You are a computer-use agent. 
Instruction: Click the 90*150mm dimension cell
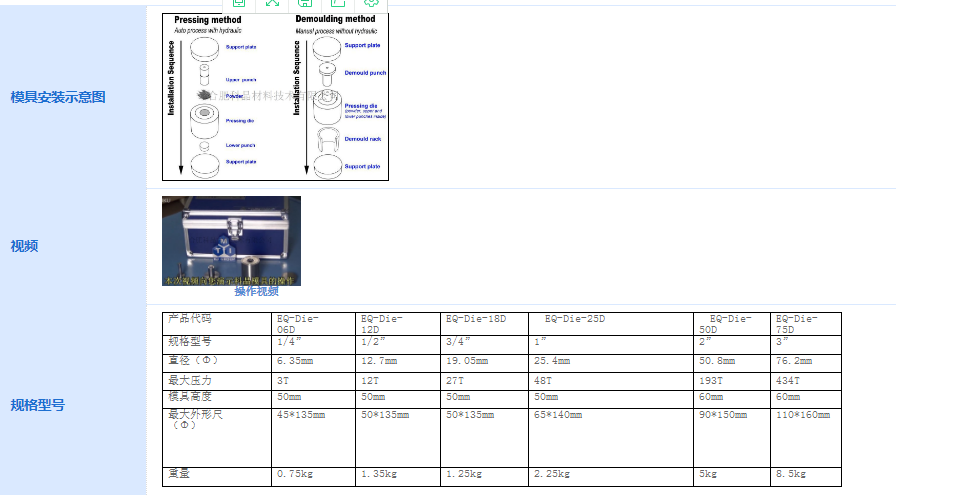pyautogui.click(x=732, y=438)
